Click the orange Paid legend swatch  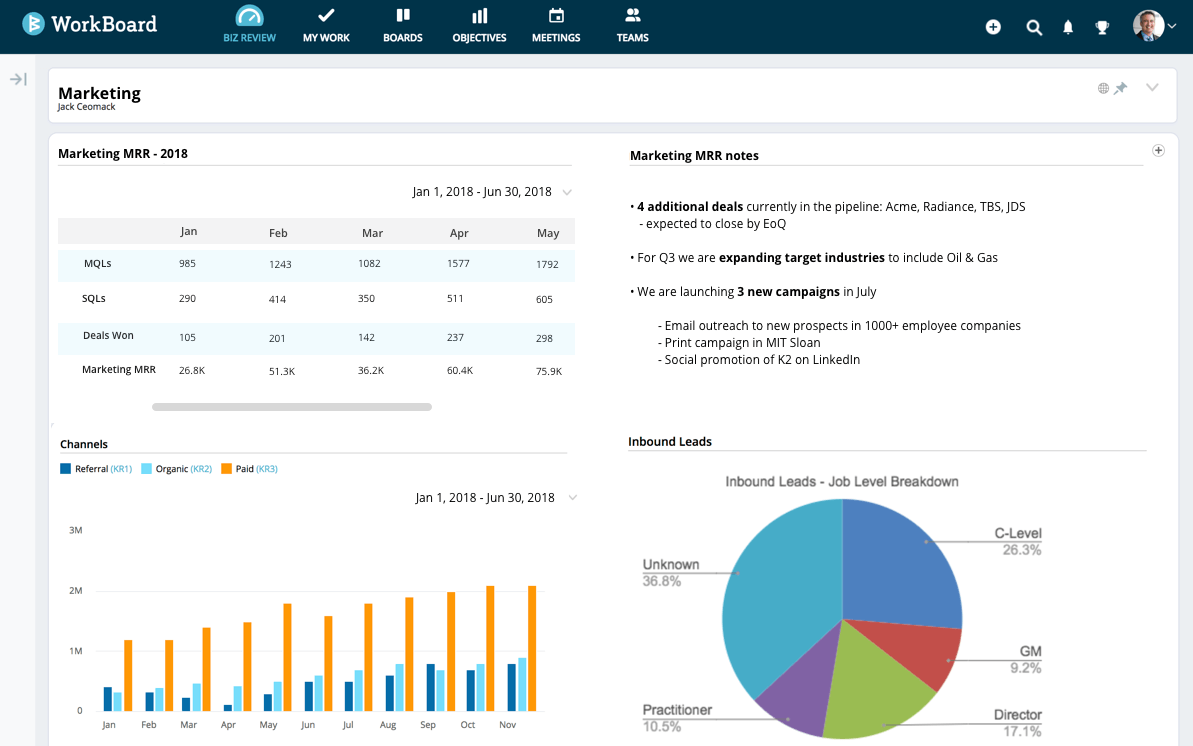point(227,469)
